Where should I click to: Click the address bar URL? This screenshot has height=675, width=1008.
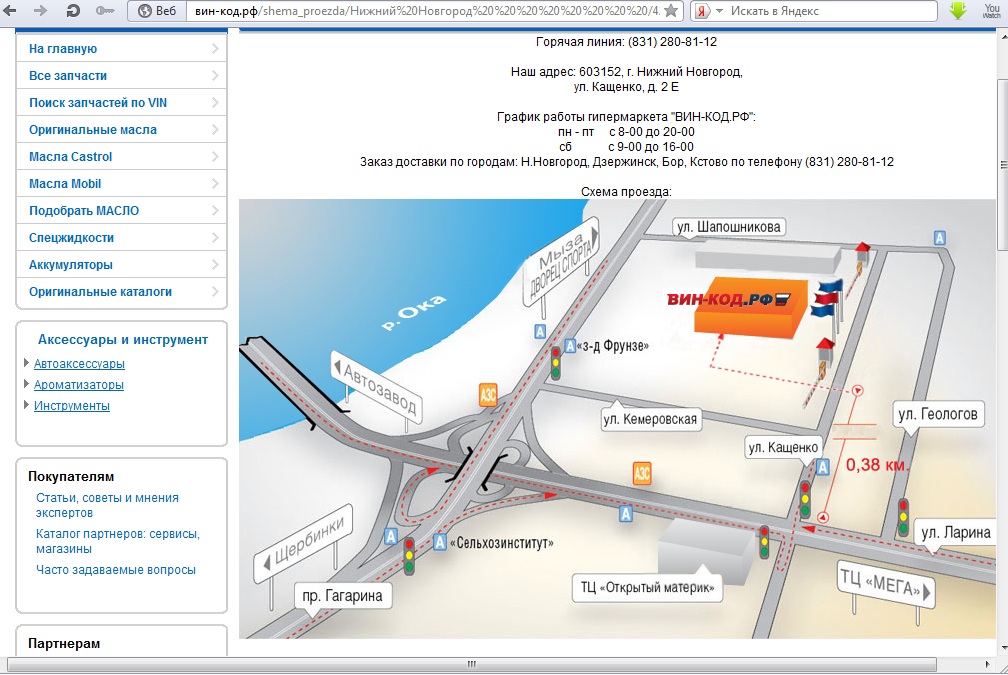pos(427,11)
